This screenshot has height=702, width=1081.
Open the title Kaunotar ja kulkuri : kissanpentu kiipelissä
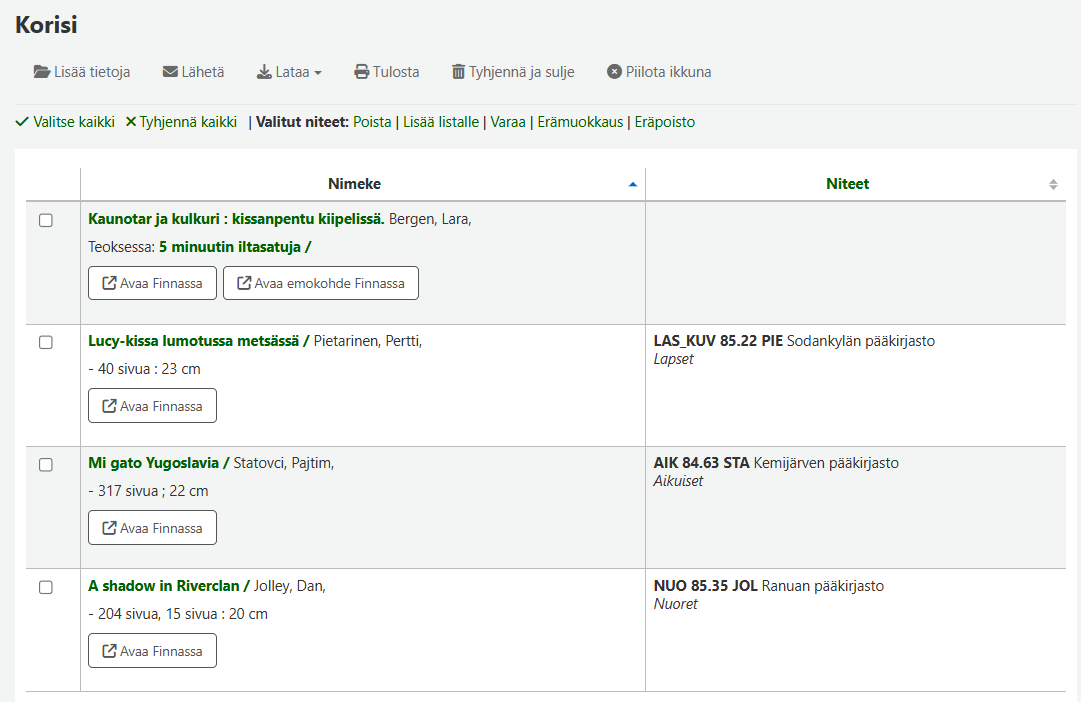point(236,219)
